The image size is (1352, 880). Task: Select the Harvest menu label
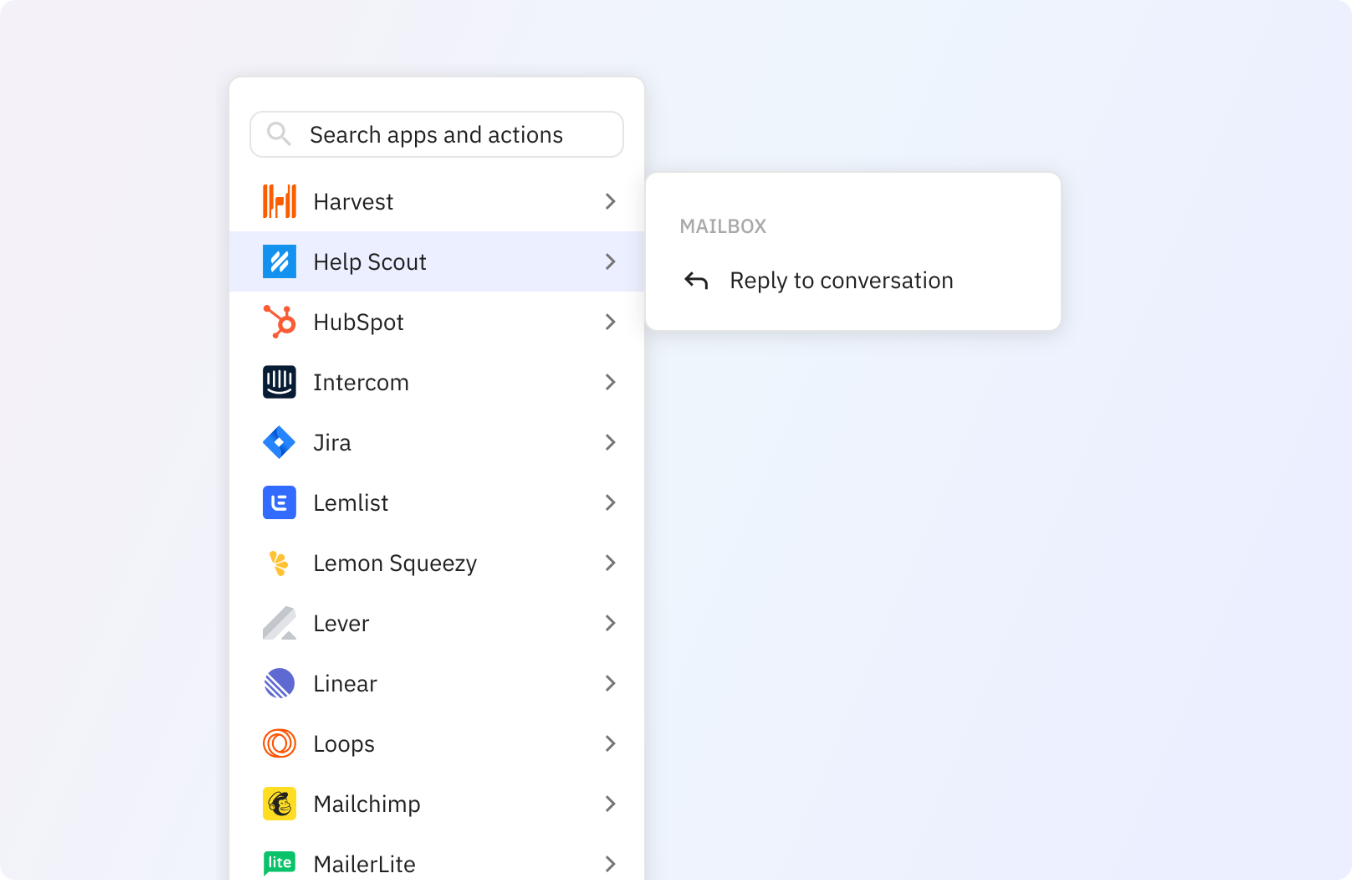353,201
